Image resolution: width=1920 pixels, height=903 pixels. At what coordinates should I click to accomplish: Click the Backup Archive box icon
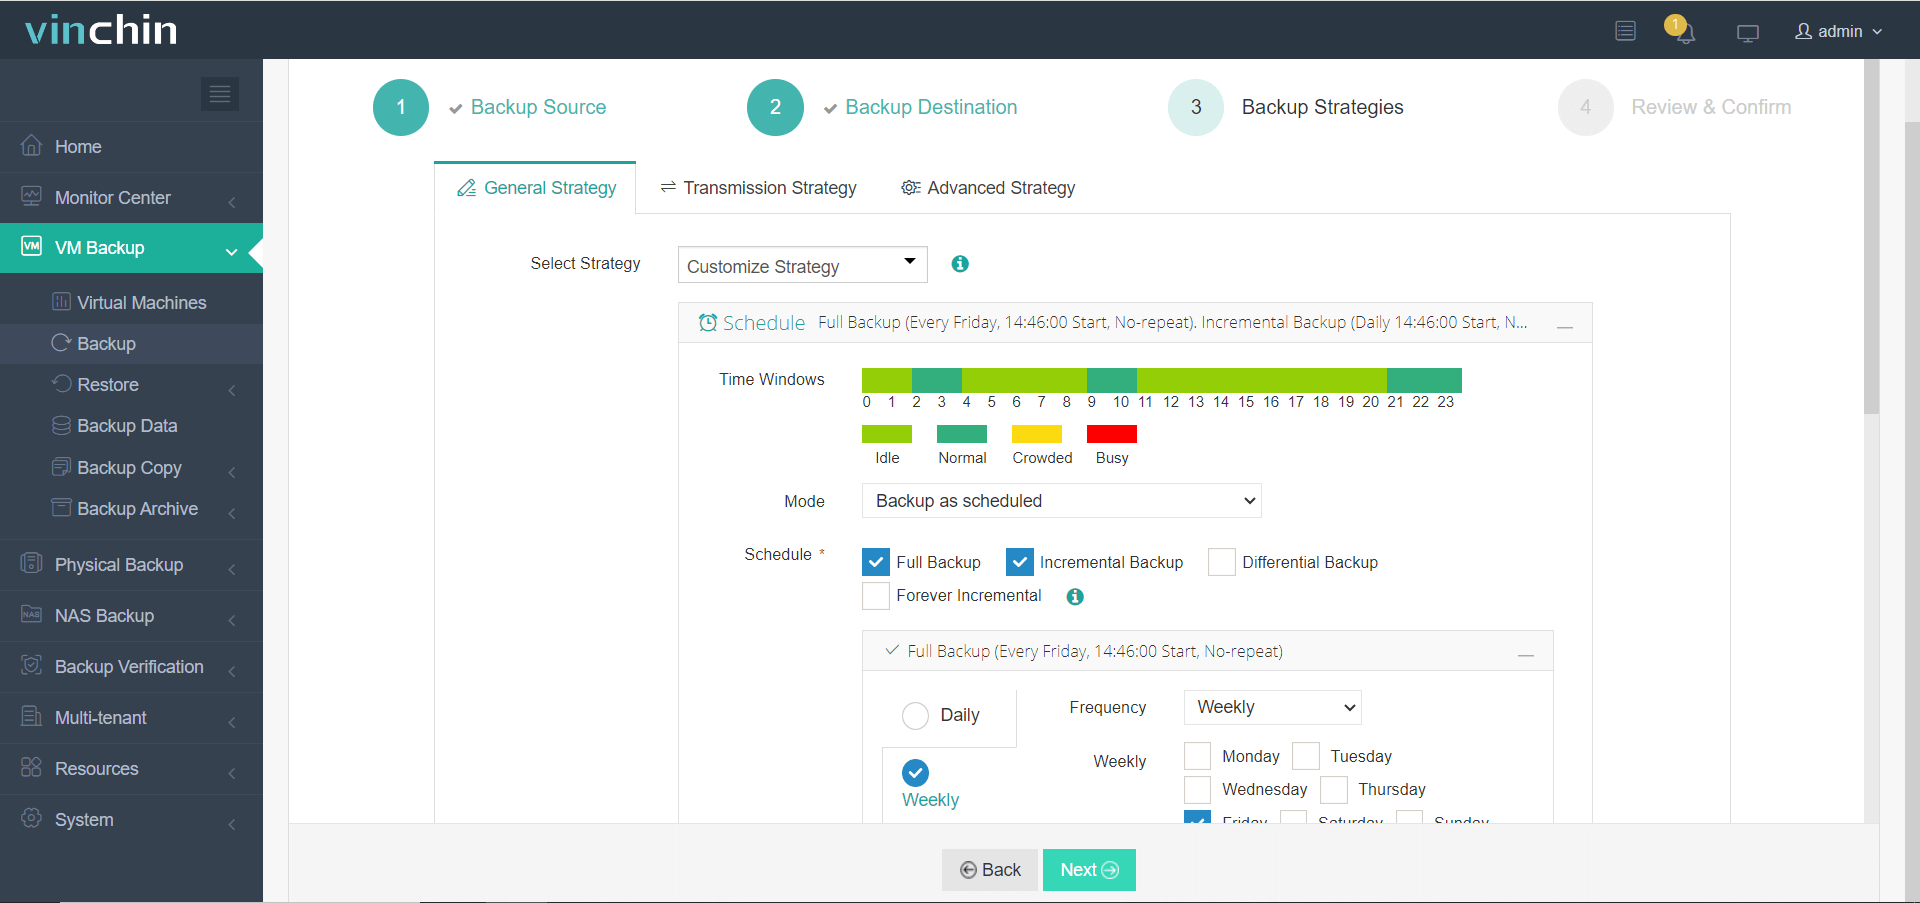[61, 508]
